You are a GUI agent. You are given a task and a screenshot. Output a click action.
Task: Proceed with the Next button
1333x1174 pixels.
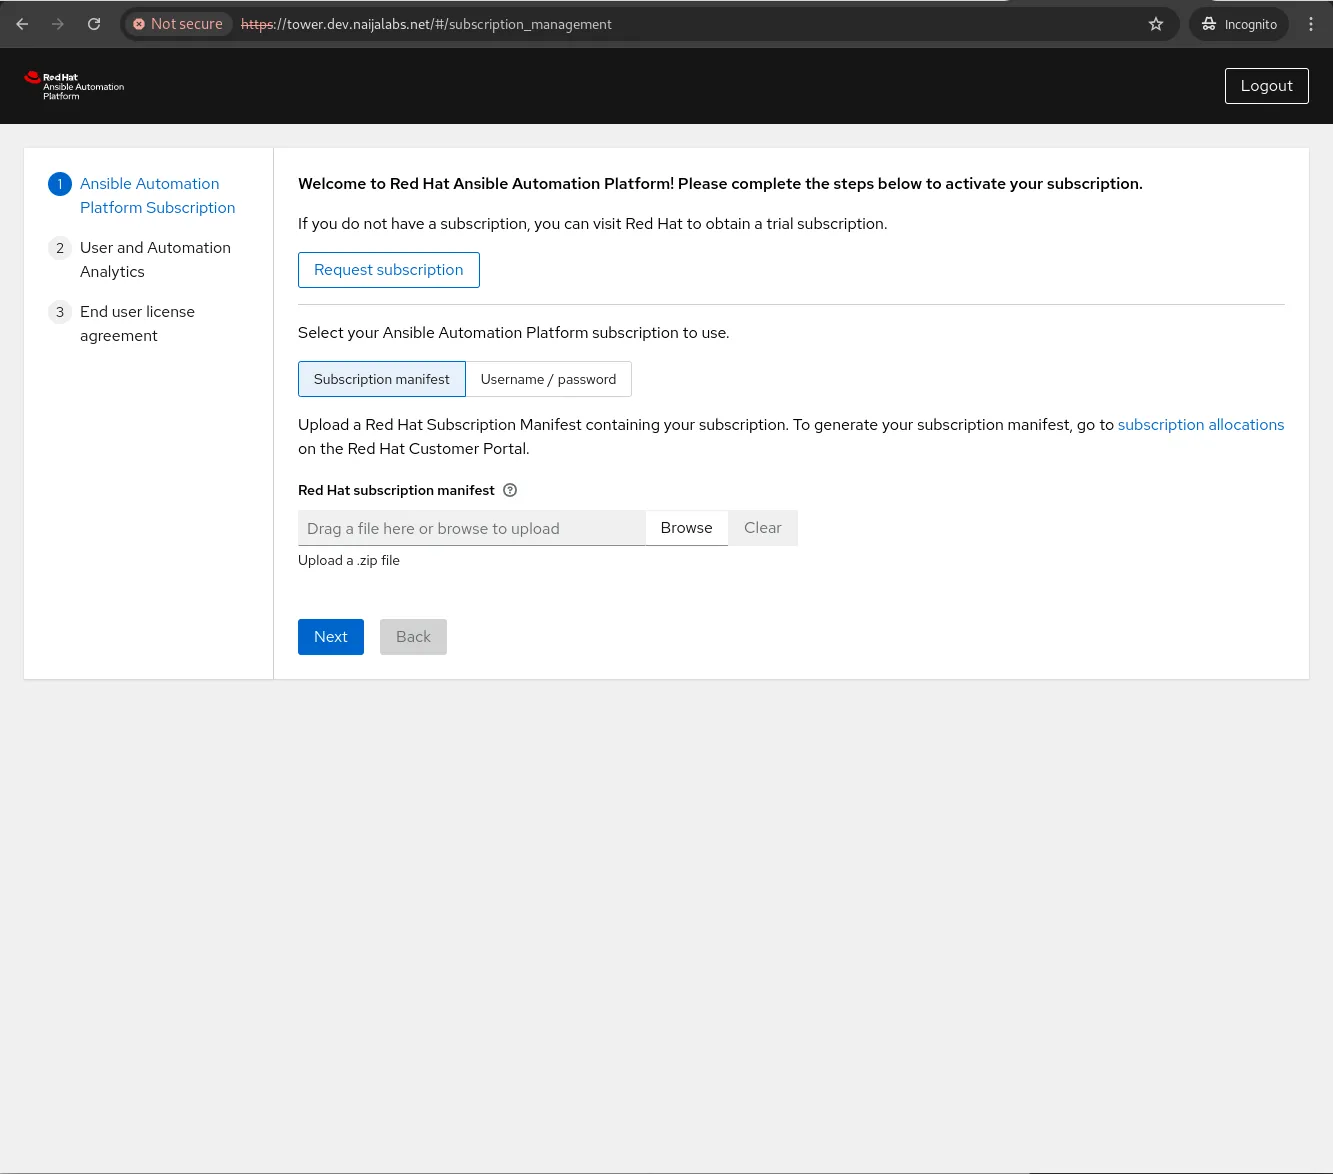331,637
